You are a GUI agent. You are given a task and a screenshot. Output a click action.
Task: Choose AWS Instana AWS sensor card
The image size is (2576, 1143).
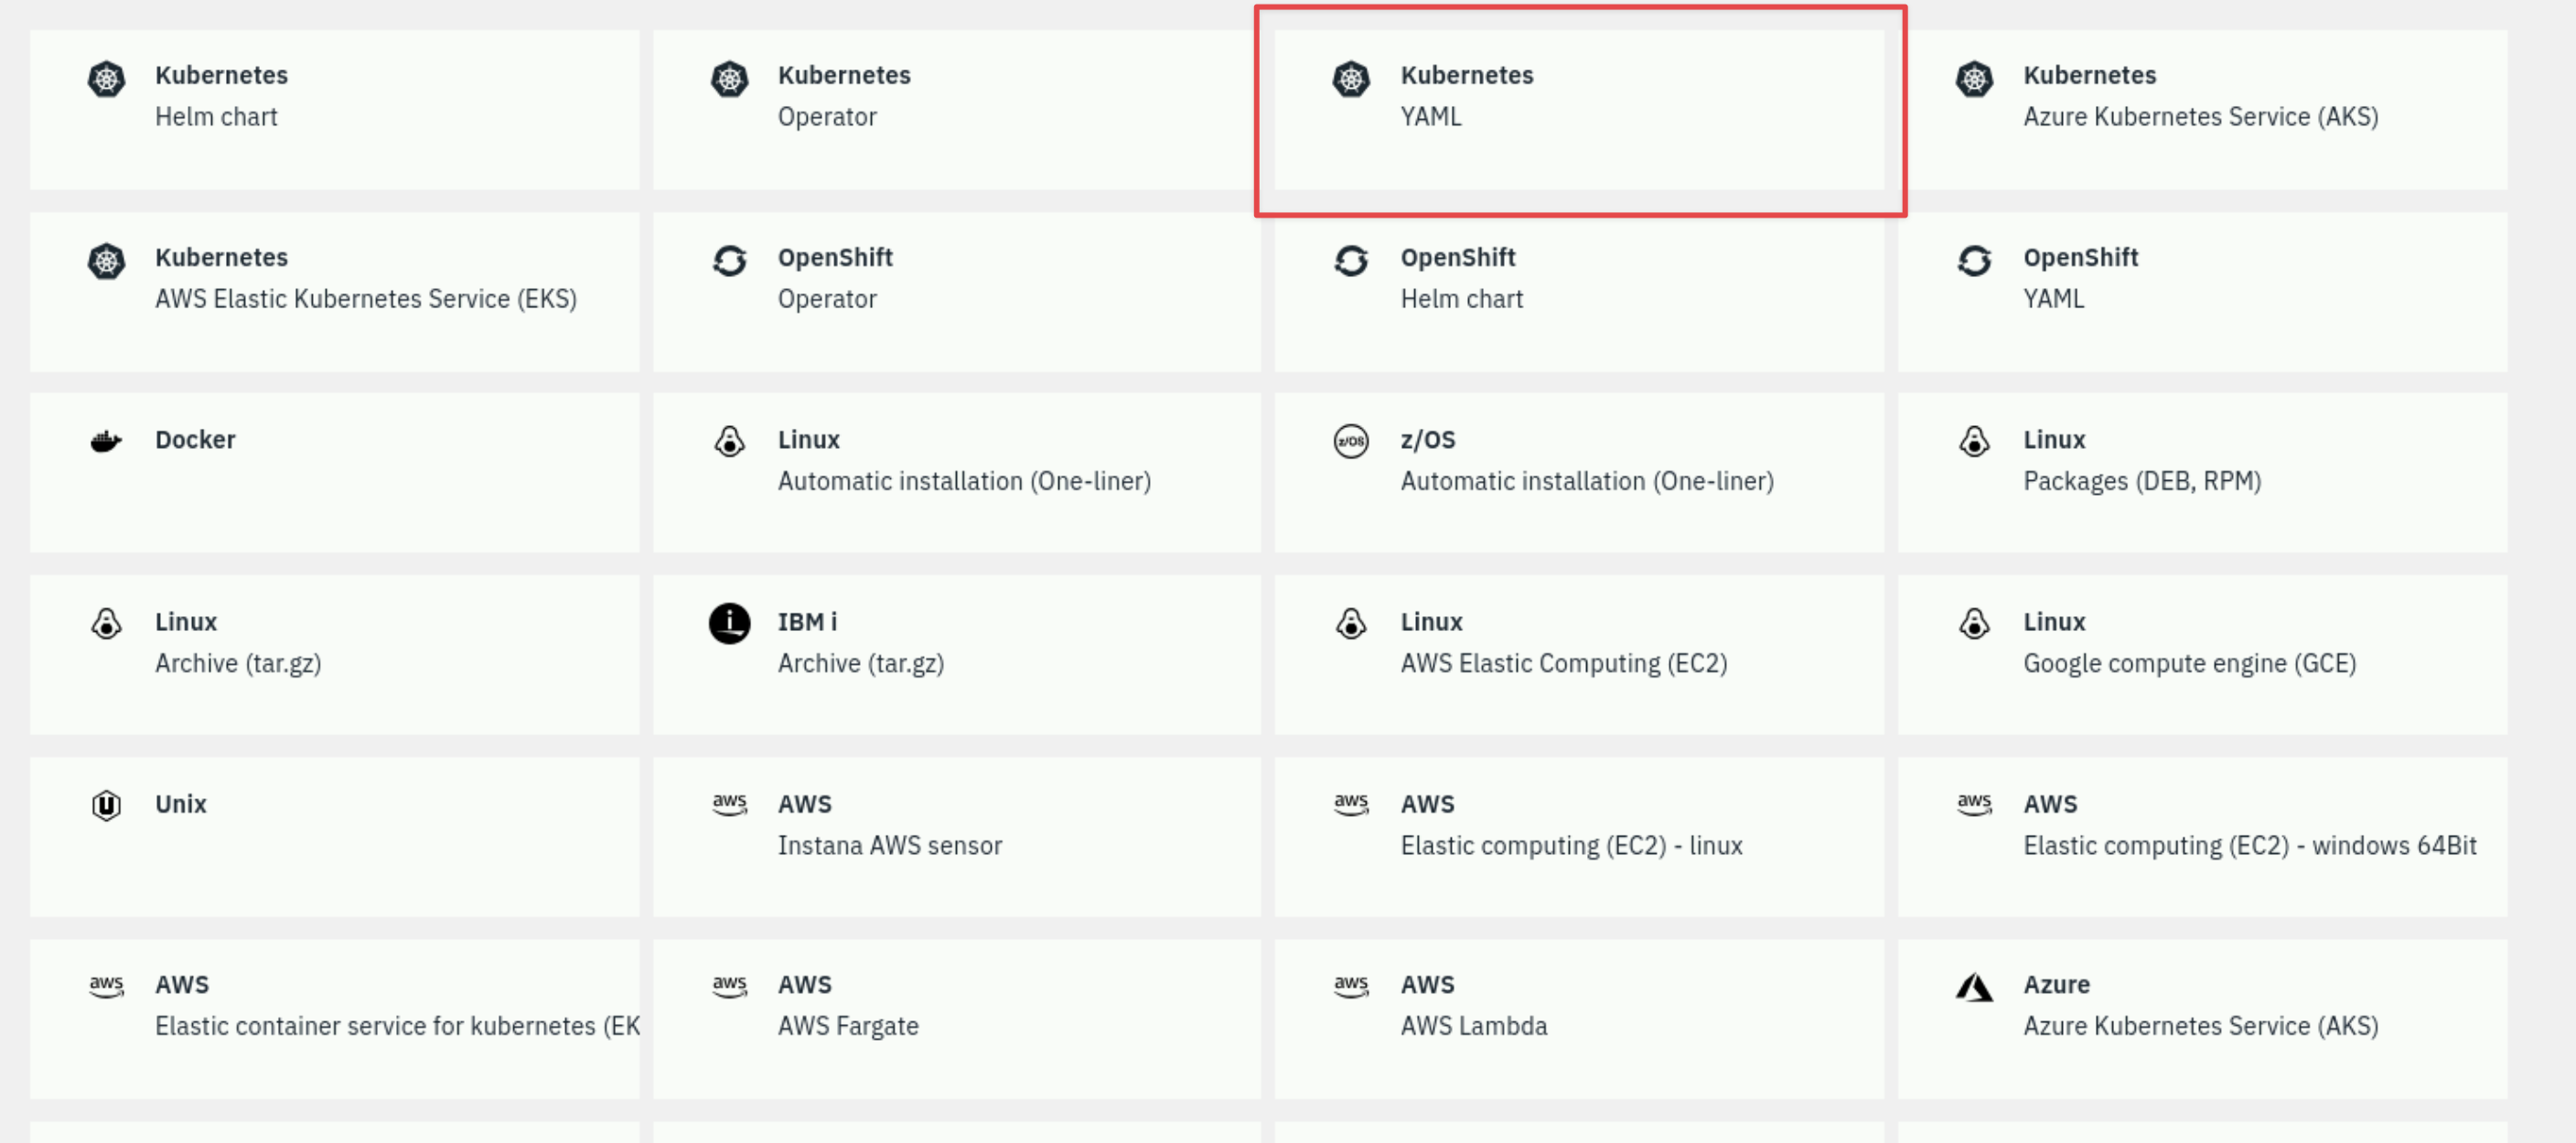[956, 836]
